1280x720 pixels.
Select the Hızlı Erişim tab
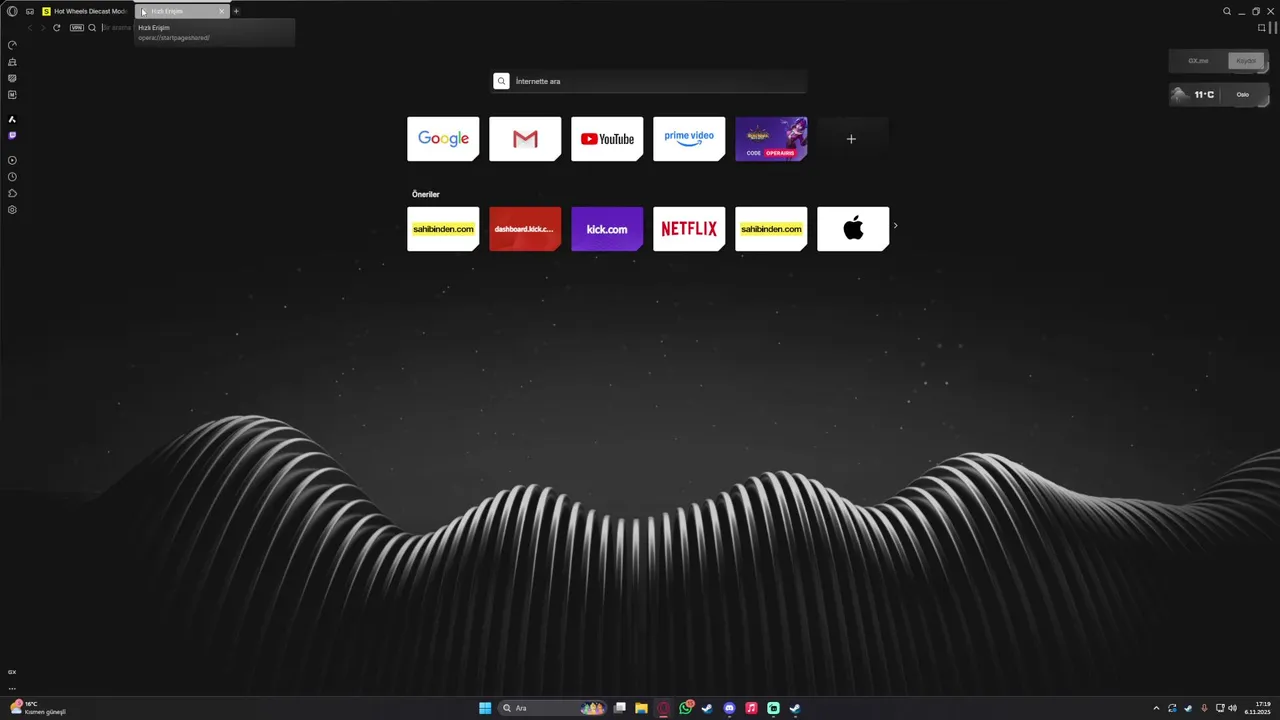pyautogui.click(x=180, y=11)
